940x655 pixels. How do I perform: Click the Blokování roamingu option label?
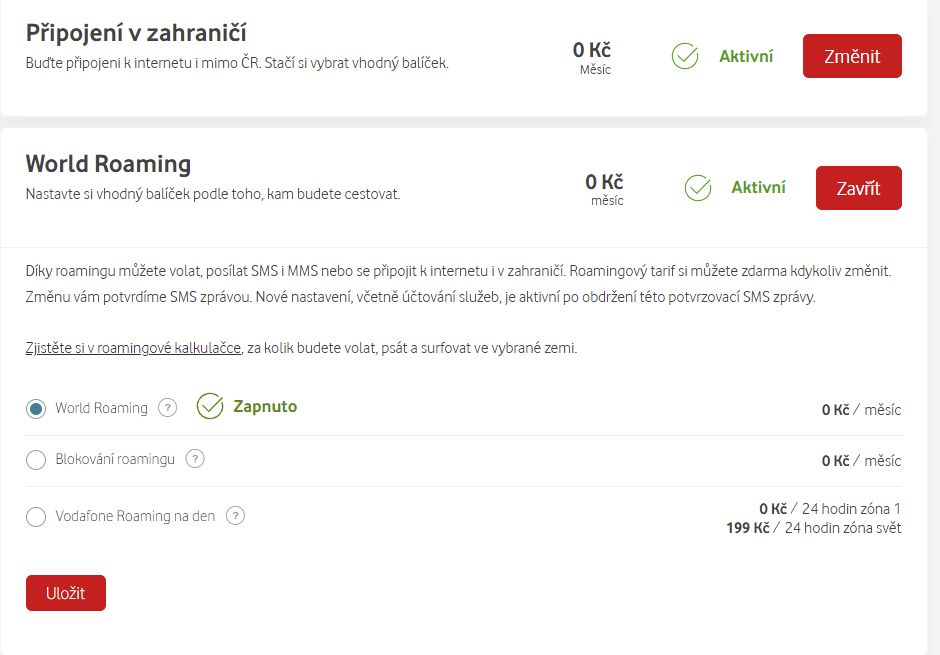pos(115,459)
